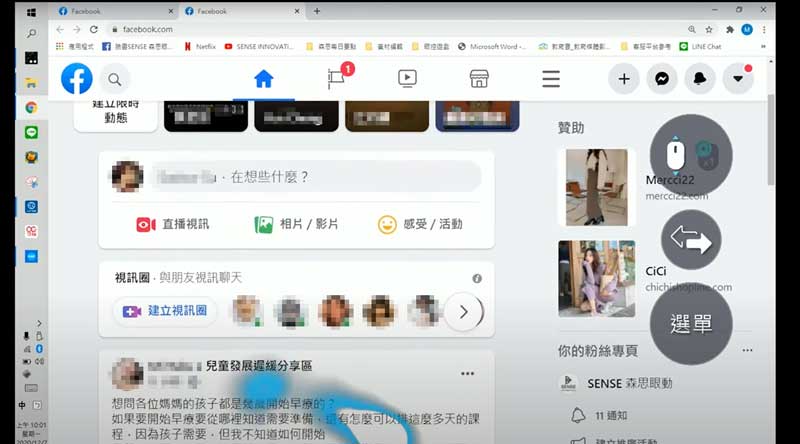Open the SENSE 森思眼動 page
Screen dimensions: 800x444
[616, 383]
